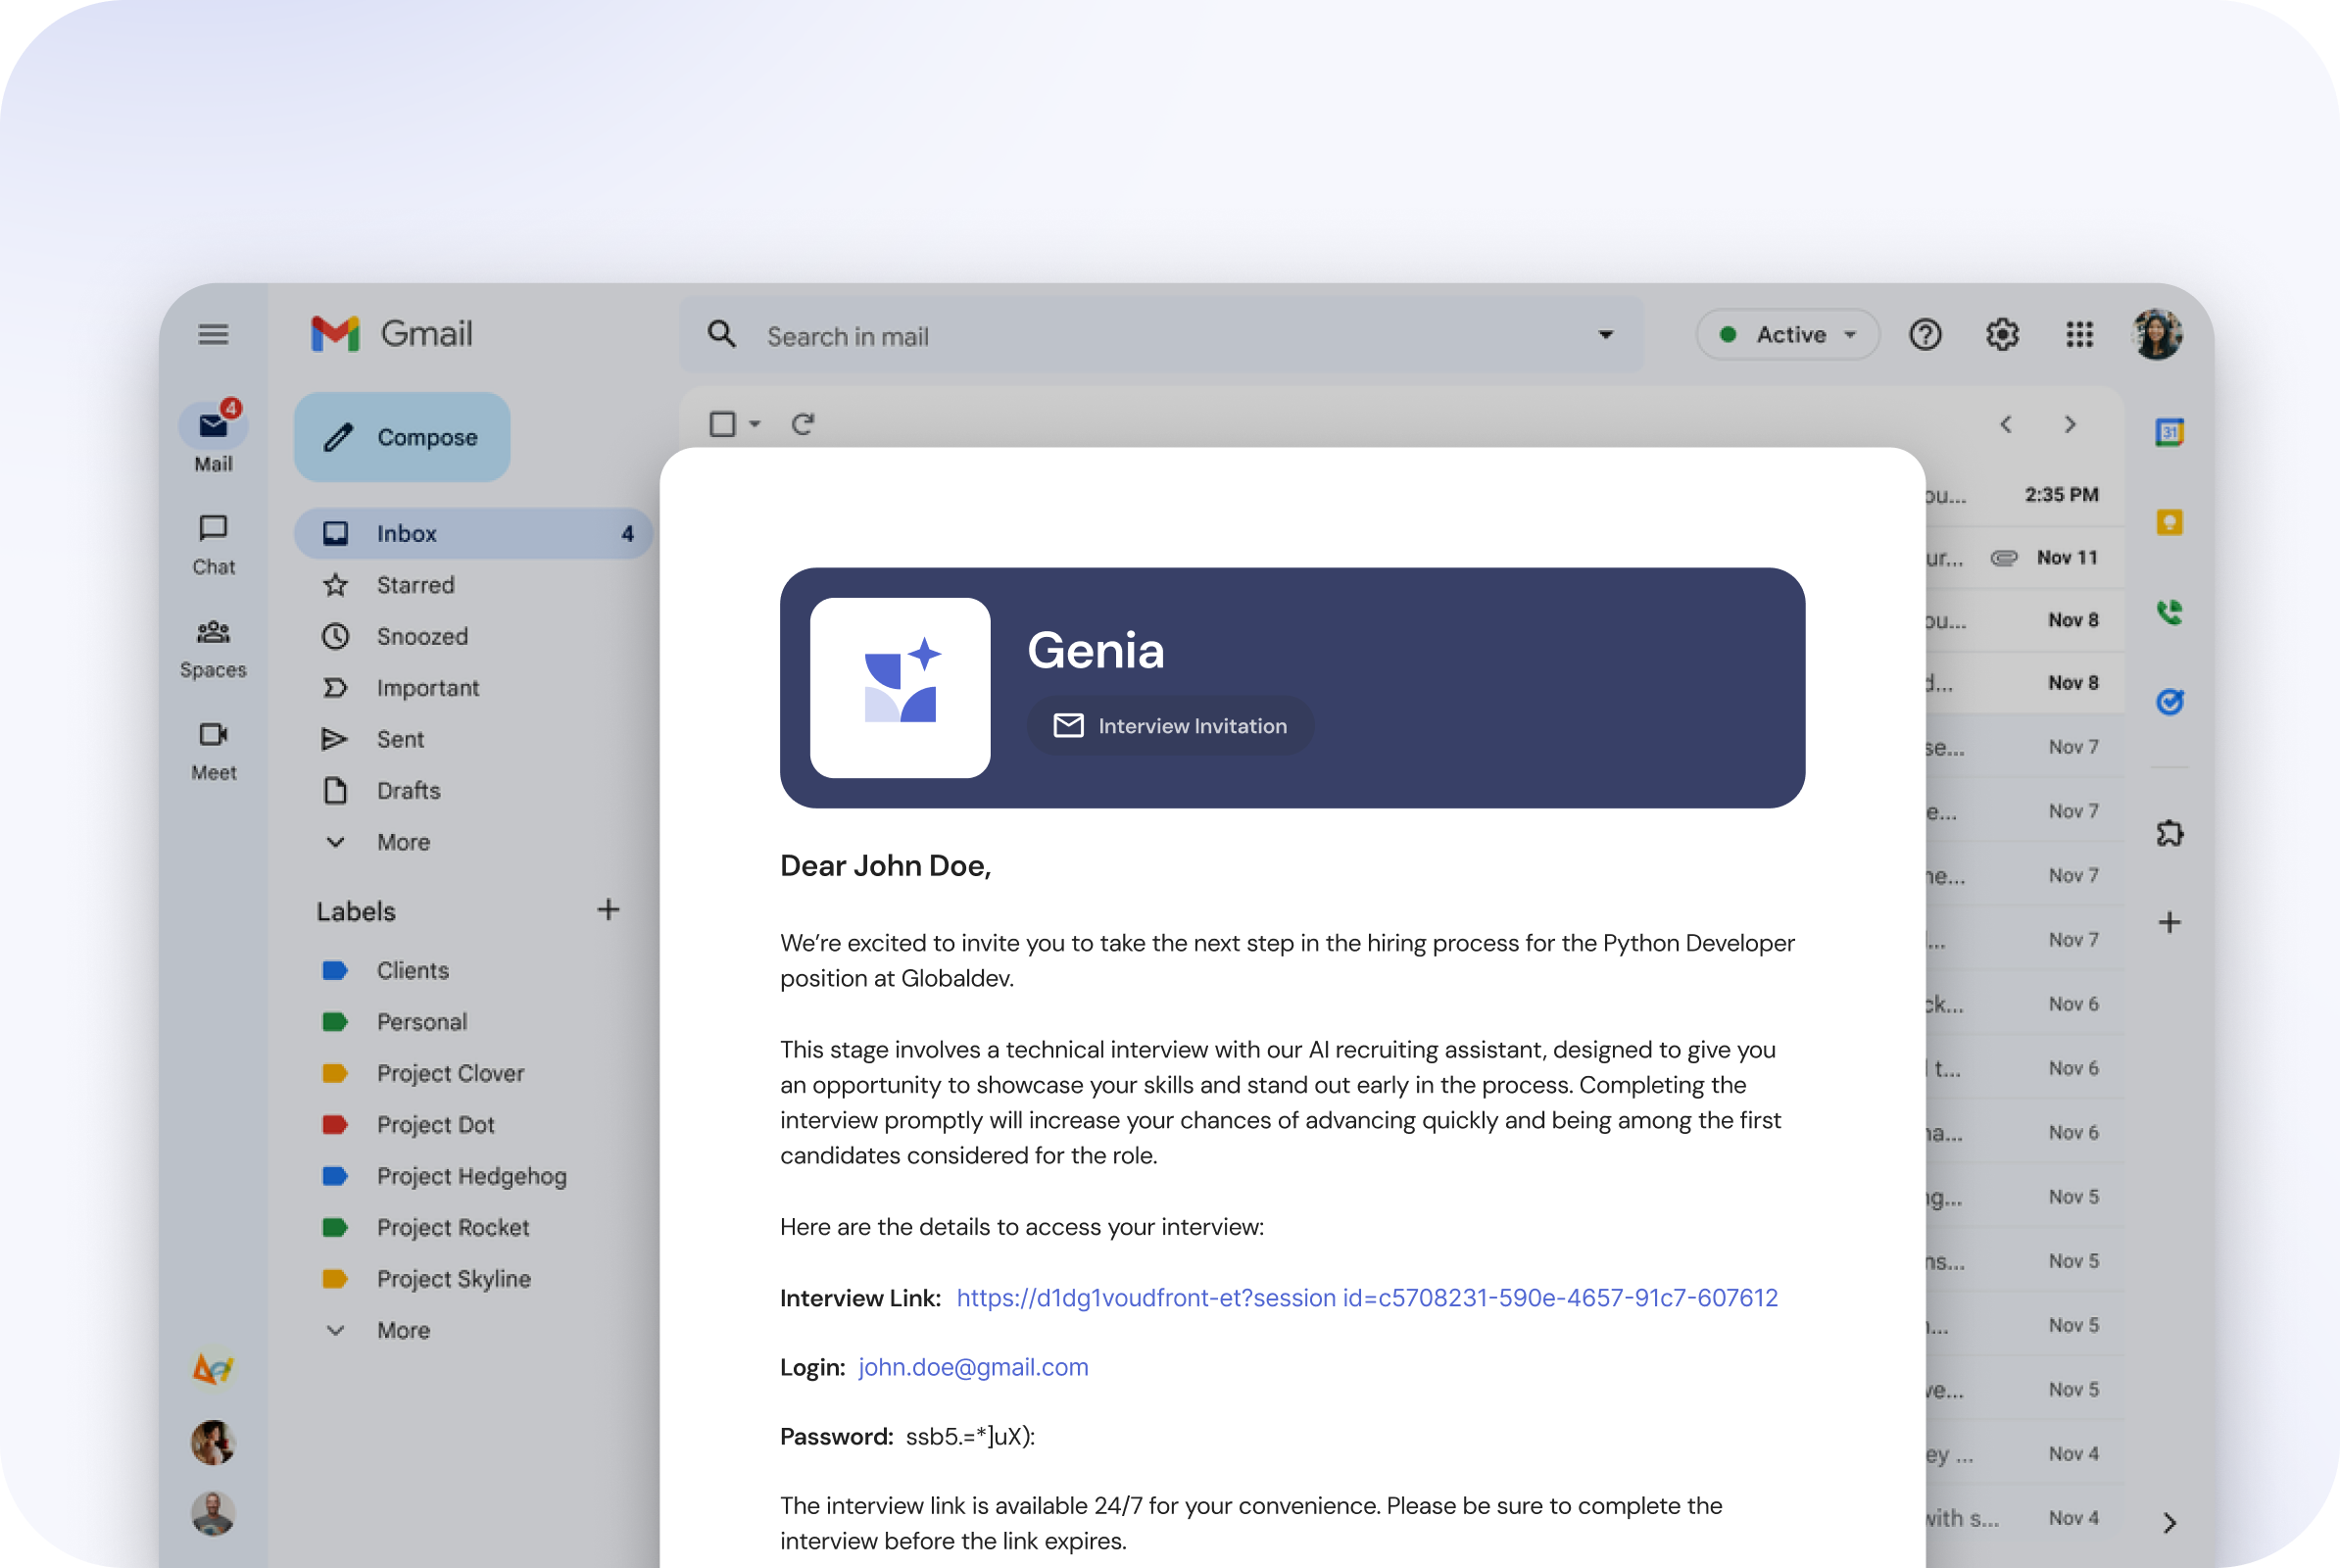The height and width of the screenshot is (1568, 2340).
Task: Open Drafts folder
Action: click(408, 791)
